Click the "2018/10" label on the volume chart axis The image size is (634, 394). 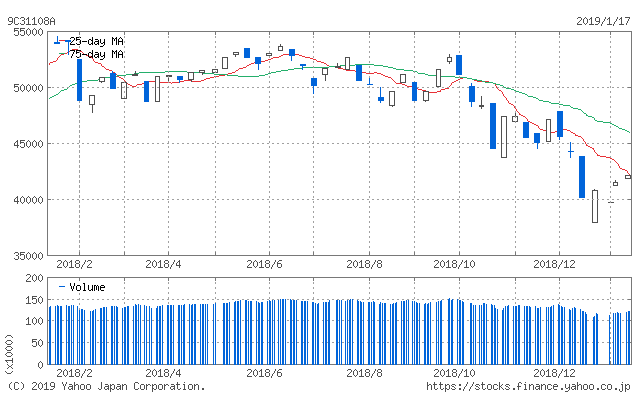[x=454, y=373]
